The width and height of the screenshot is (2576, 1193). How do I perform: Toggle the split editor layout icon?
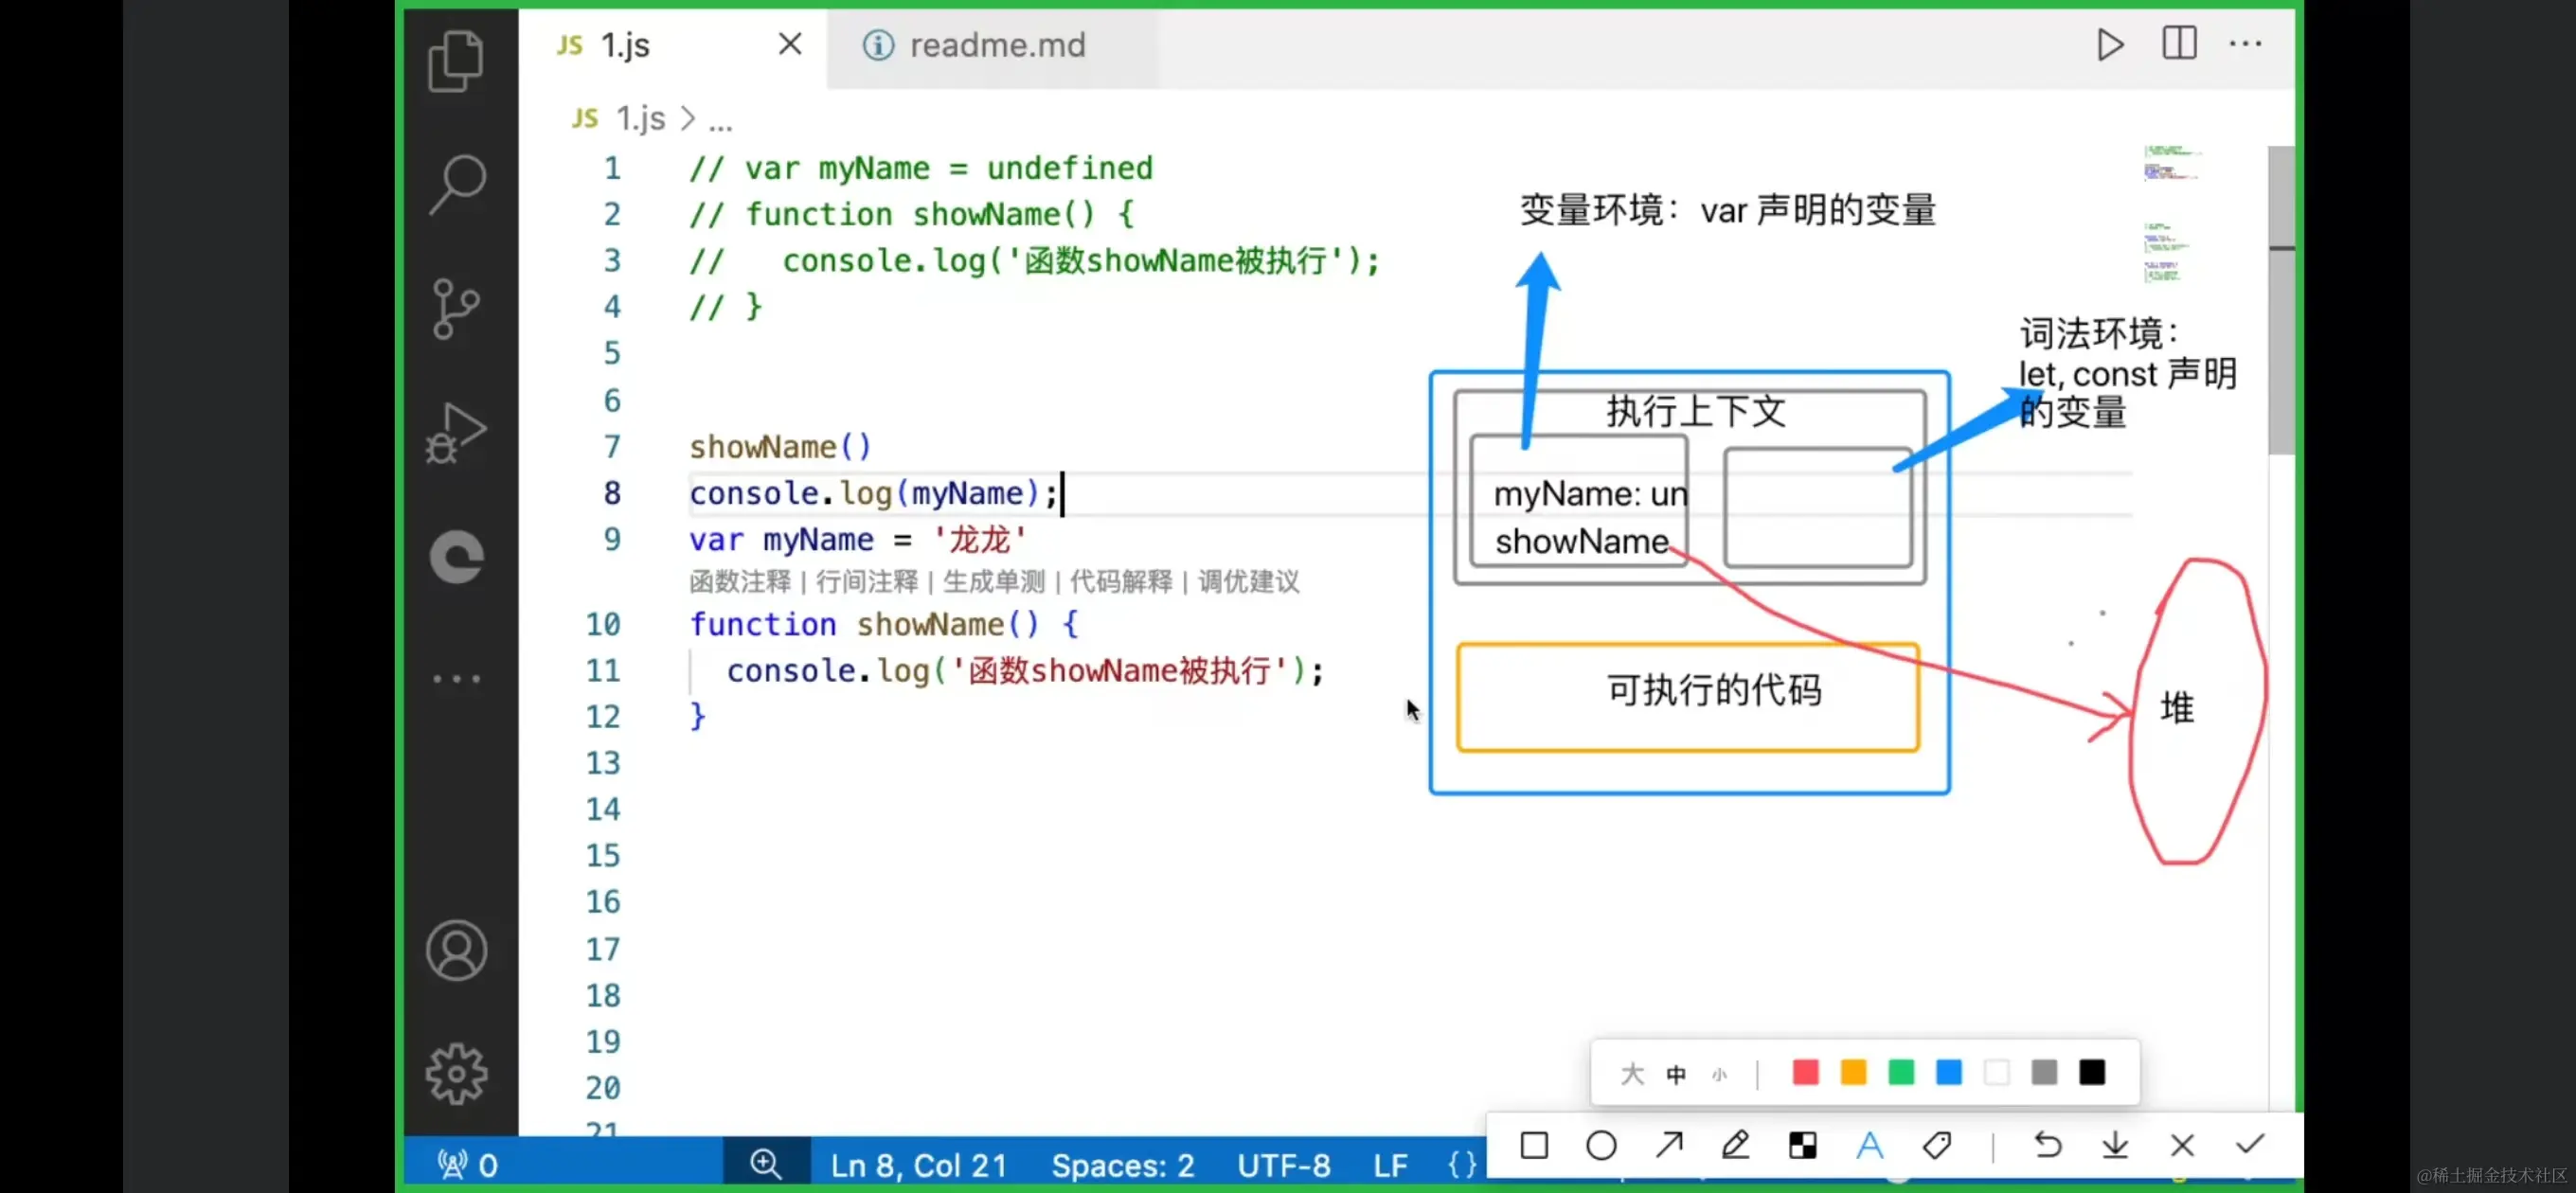pyautogui.click(x=2179, y=44)
